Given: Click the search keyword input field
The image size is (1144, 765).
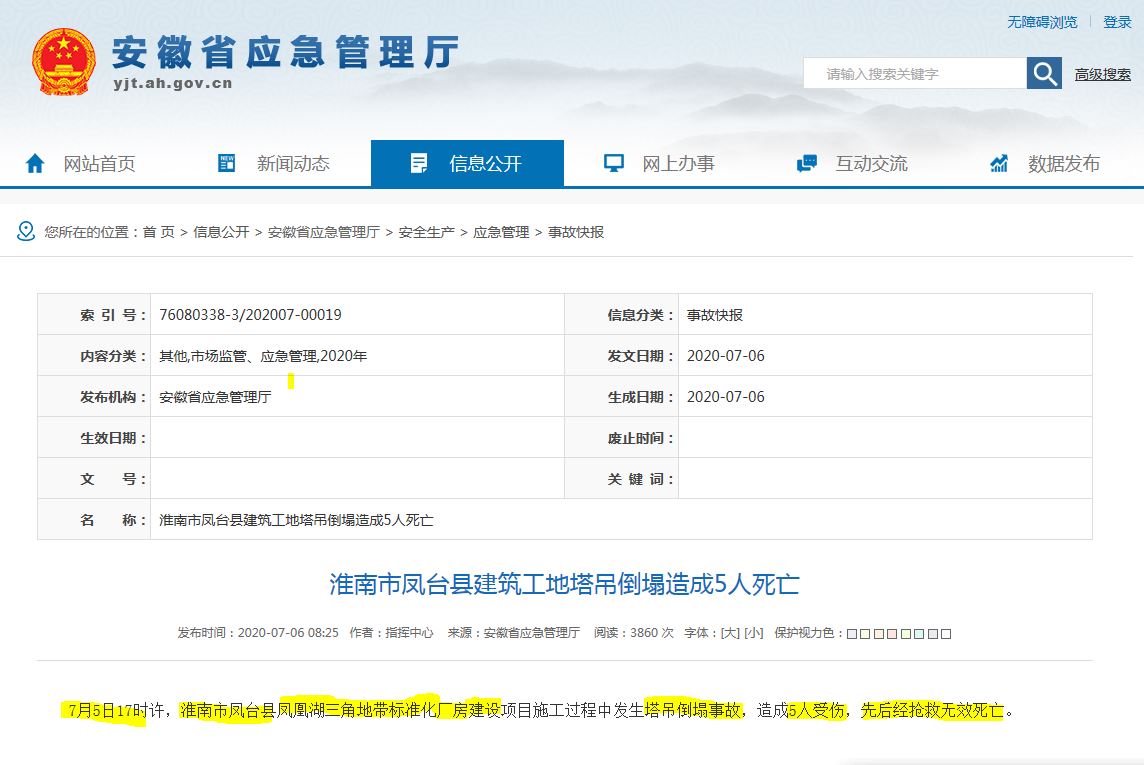Looking at the screenshot, I should [915, 74].
